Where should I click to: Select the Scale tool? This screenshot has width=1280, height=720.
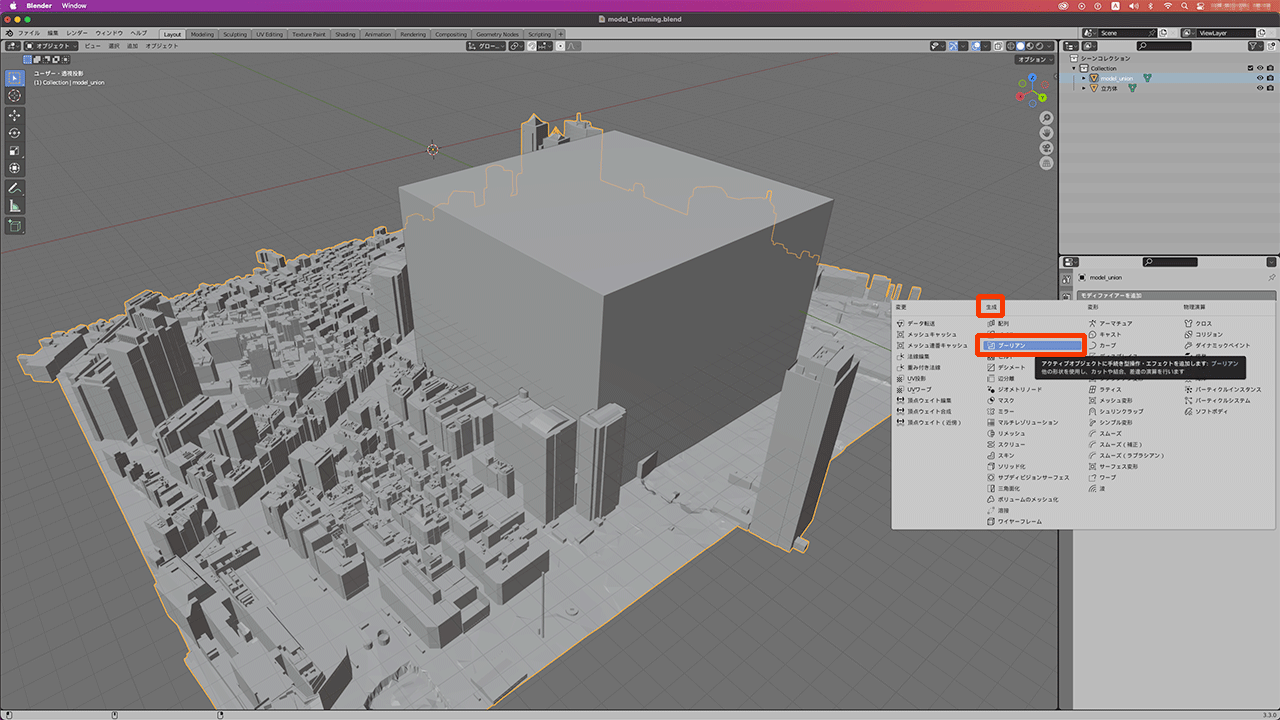coord(15,151)
